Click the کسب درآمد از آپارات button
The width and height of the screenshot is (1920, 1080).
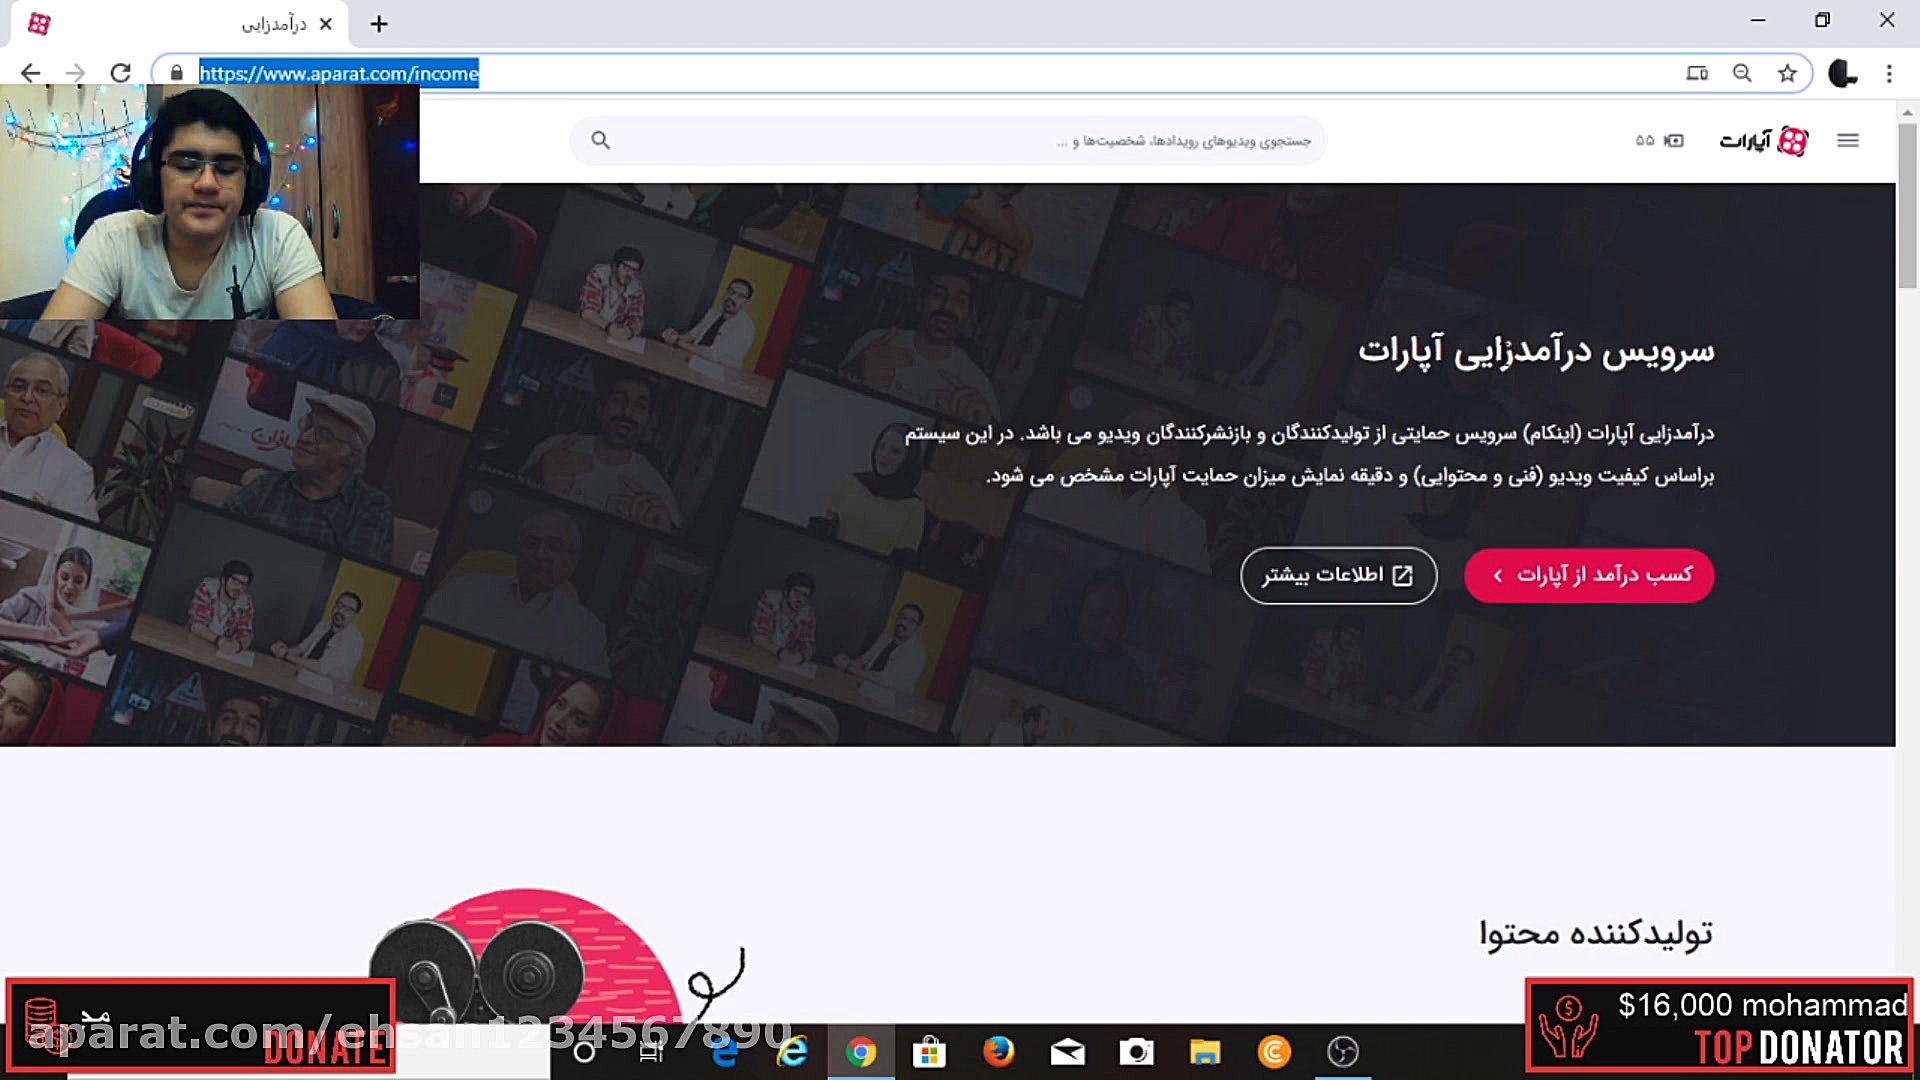[x=1588, y=575]
